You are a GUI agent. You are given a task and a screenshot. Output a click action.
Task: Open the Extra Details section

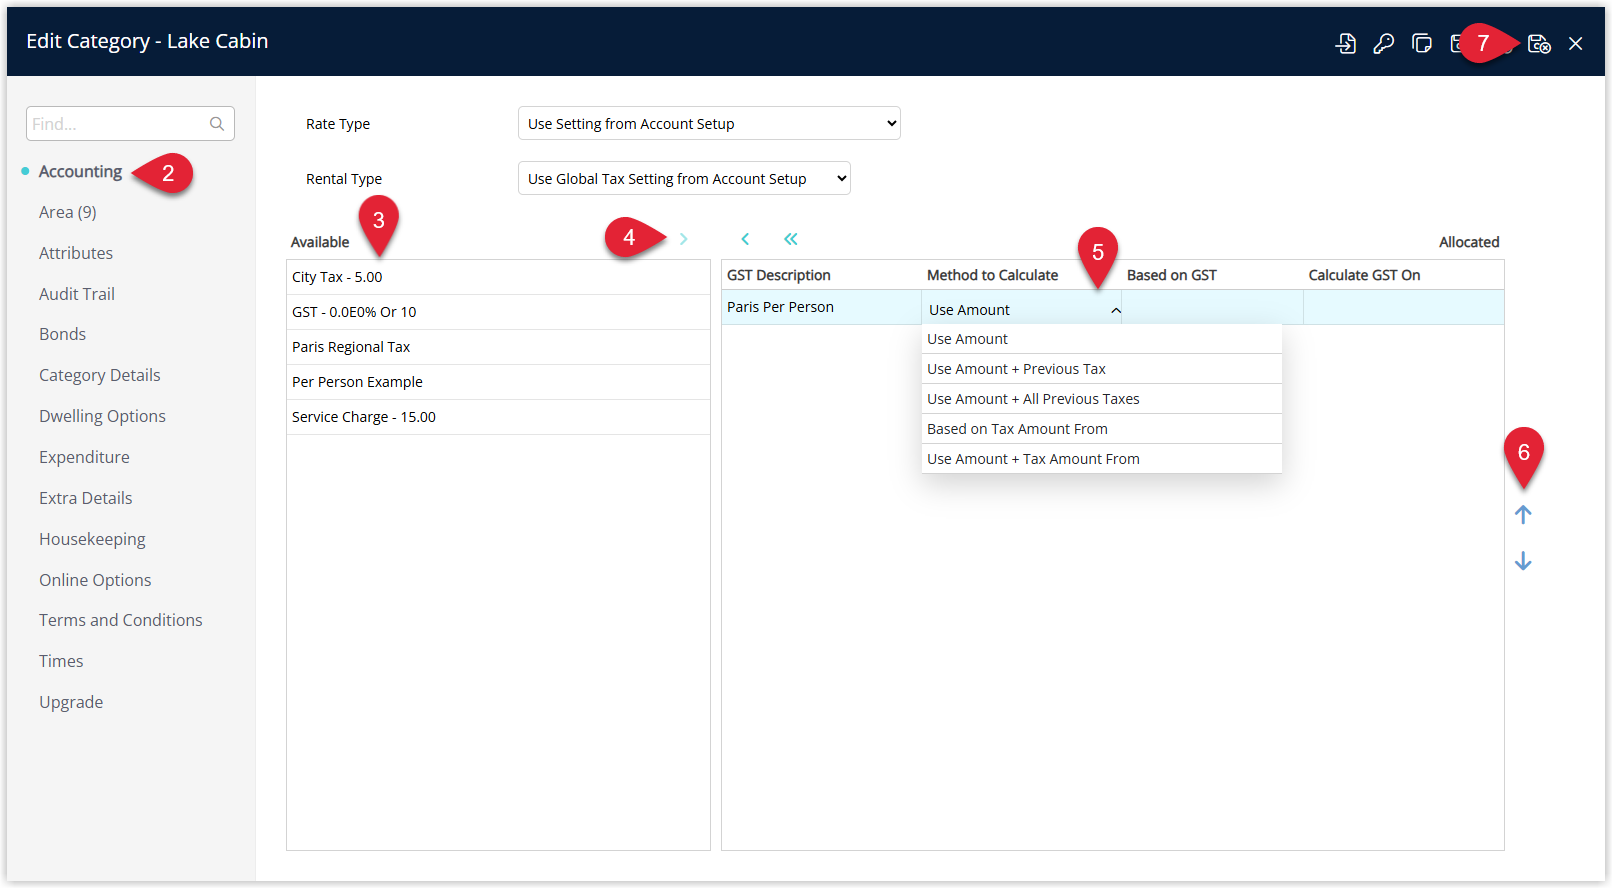click(86, 498)
